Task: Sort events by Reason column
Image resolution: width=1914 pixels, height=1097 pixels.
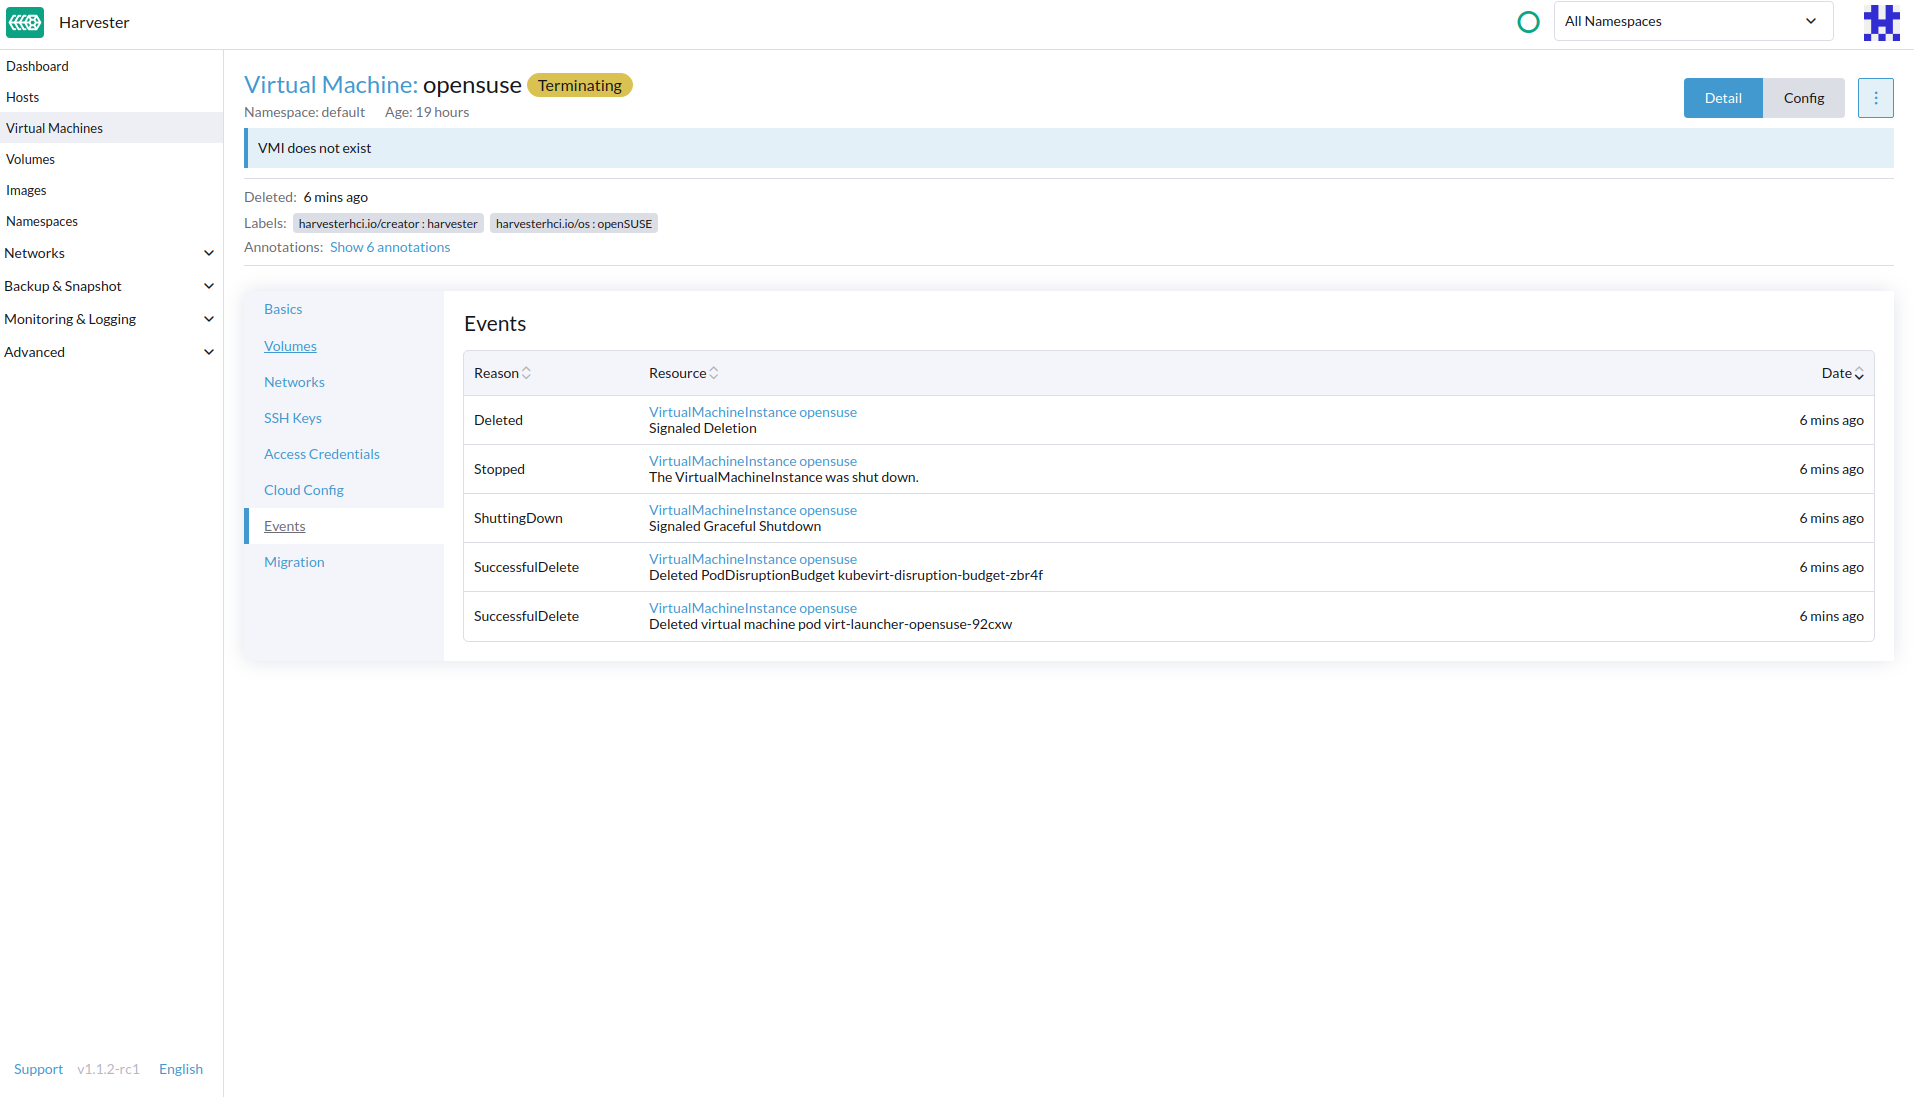Action: click(x=502, y=373)
